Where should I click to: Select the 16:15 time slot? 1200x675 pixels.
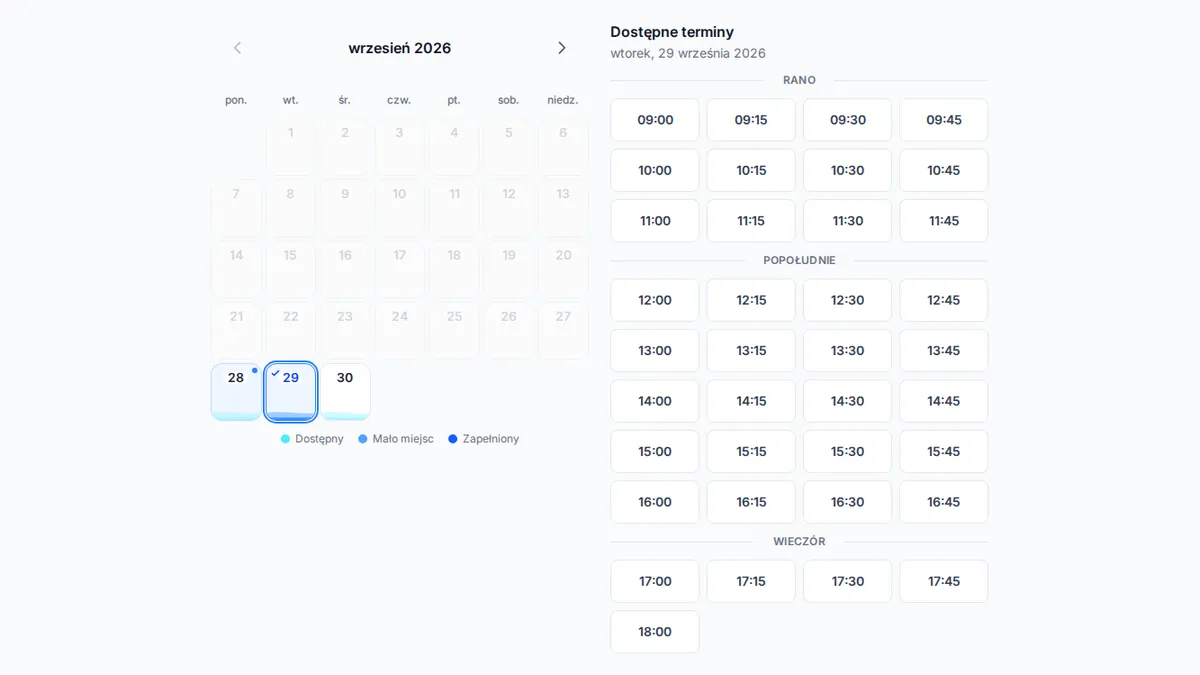pyautogui.click(x=751, y=502)
